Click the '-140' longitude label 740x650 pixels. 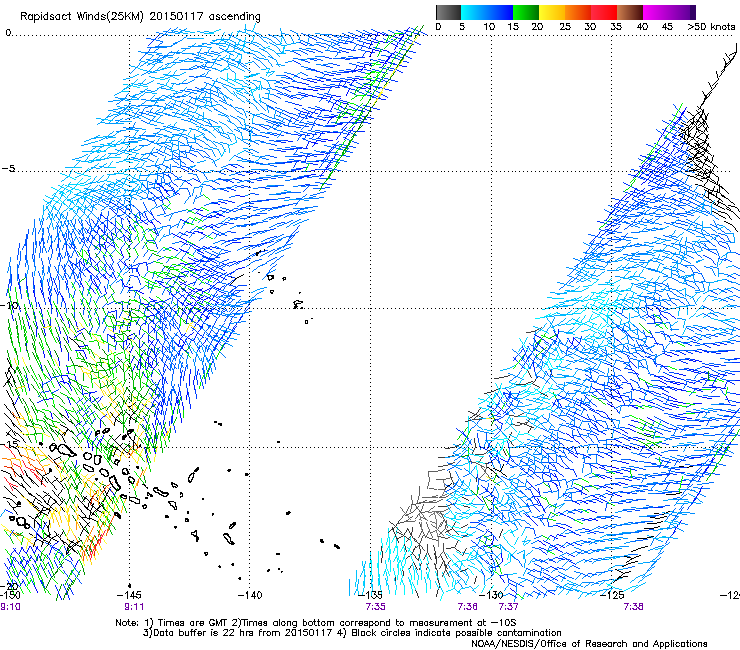pos(249,595)
